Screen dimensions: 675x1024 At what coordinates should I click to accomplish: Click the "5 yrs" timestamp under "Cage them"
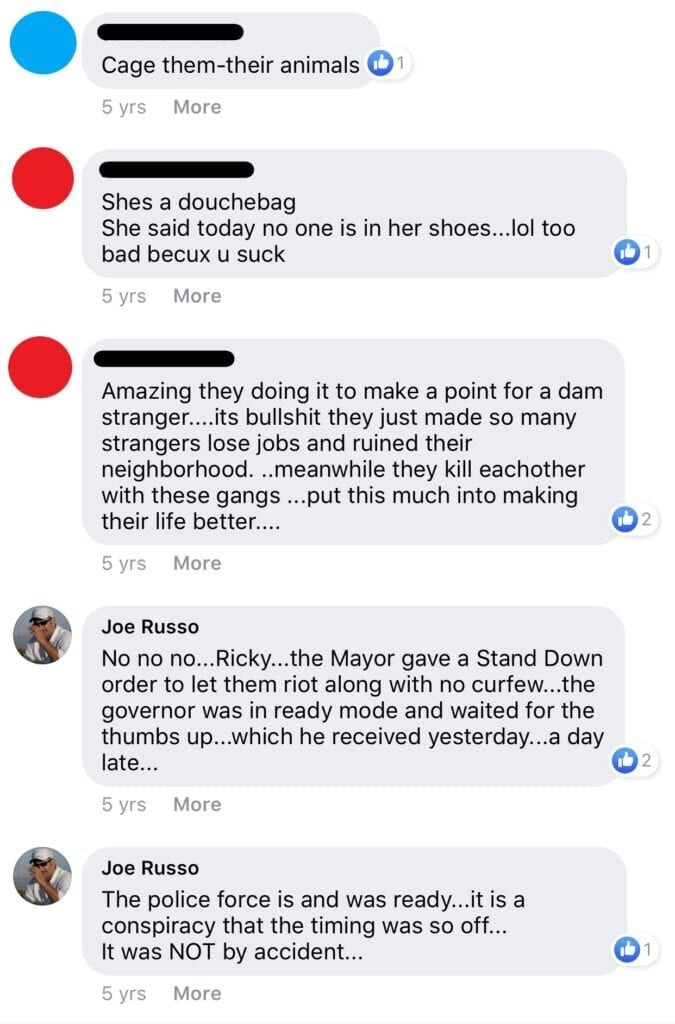(x=123, y=107)
